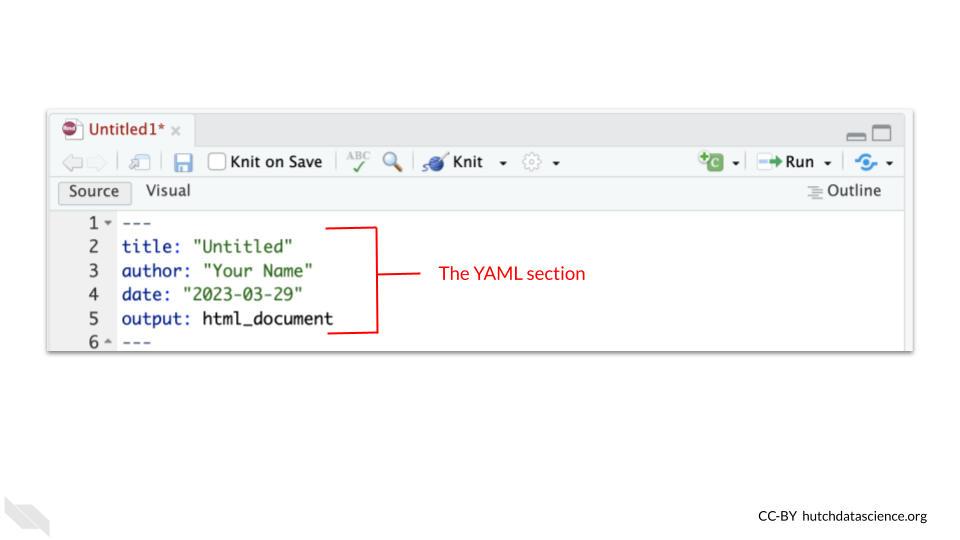Click the output: html_document line
The image size is (960, 540).
coord(227,319)
